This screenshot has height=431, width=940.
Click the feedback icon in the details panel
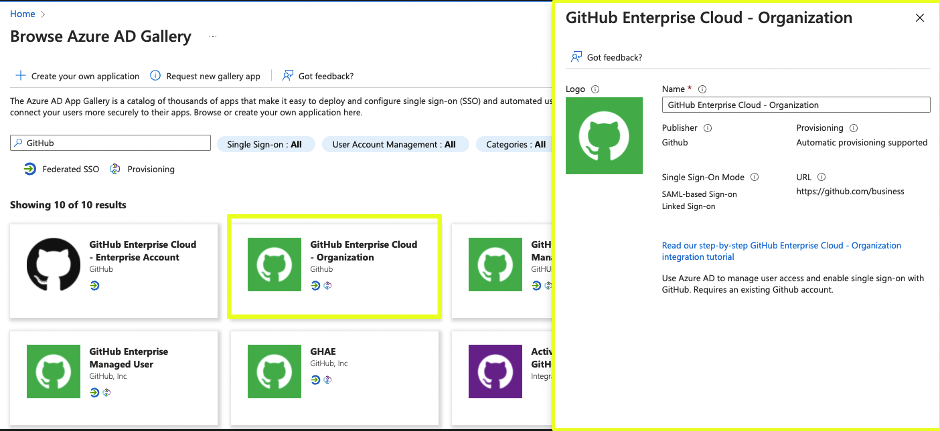(x=576, y=57)
